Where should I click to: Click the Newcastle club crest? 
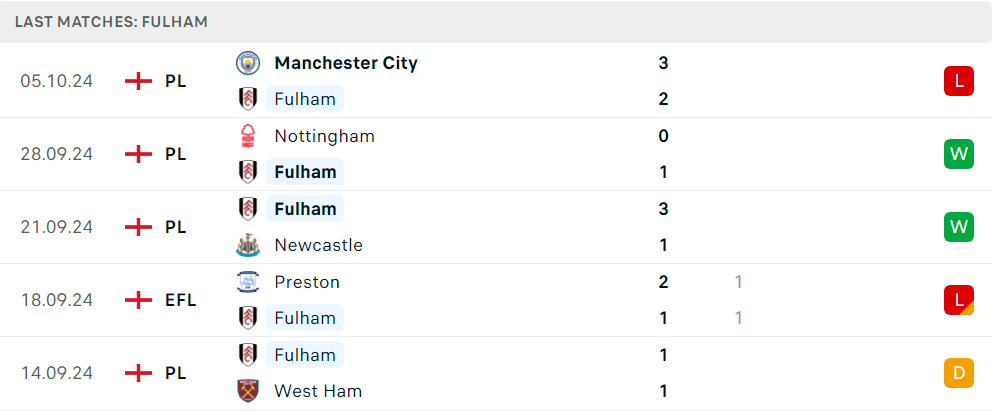(247, 245)
